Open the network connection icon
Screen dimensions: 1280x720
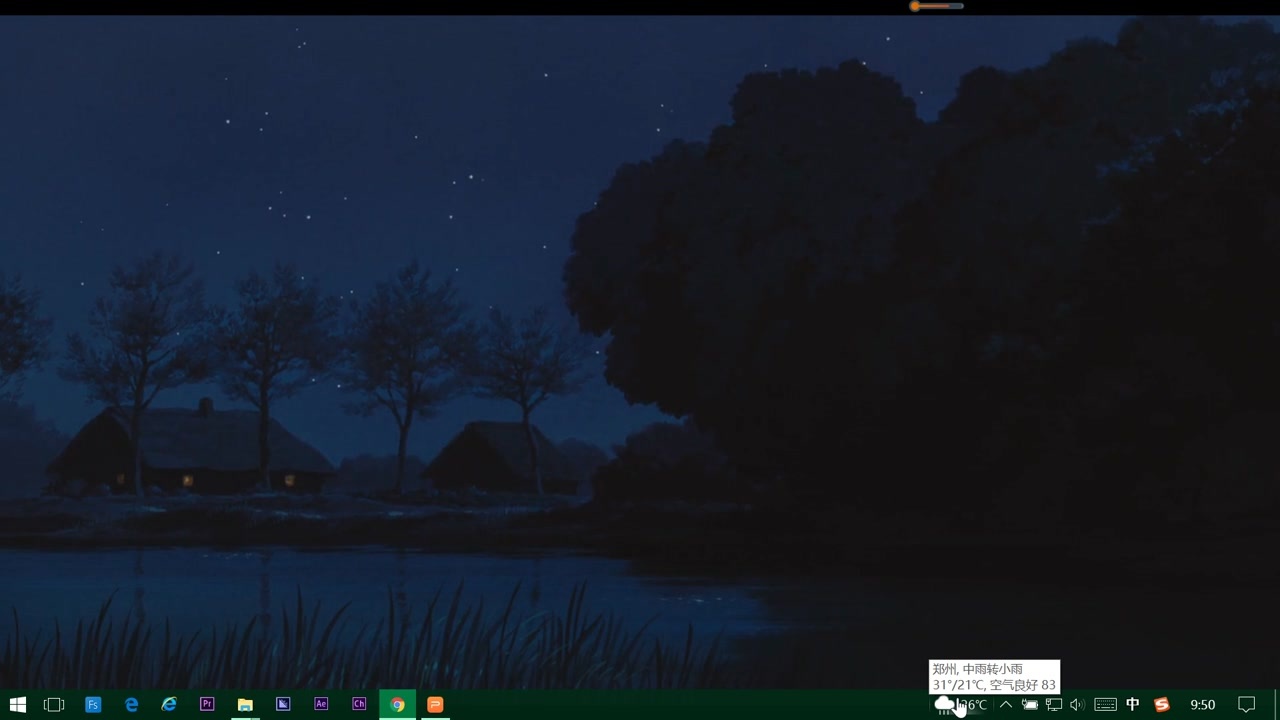click(1054, 704)
